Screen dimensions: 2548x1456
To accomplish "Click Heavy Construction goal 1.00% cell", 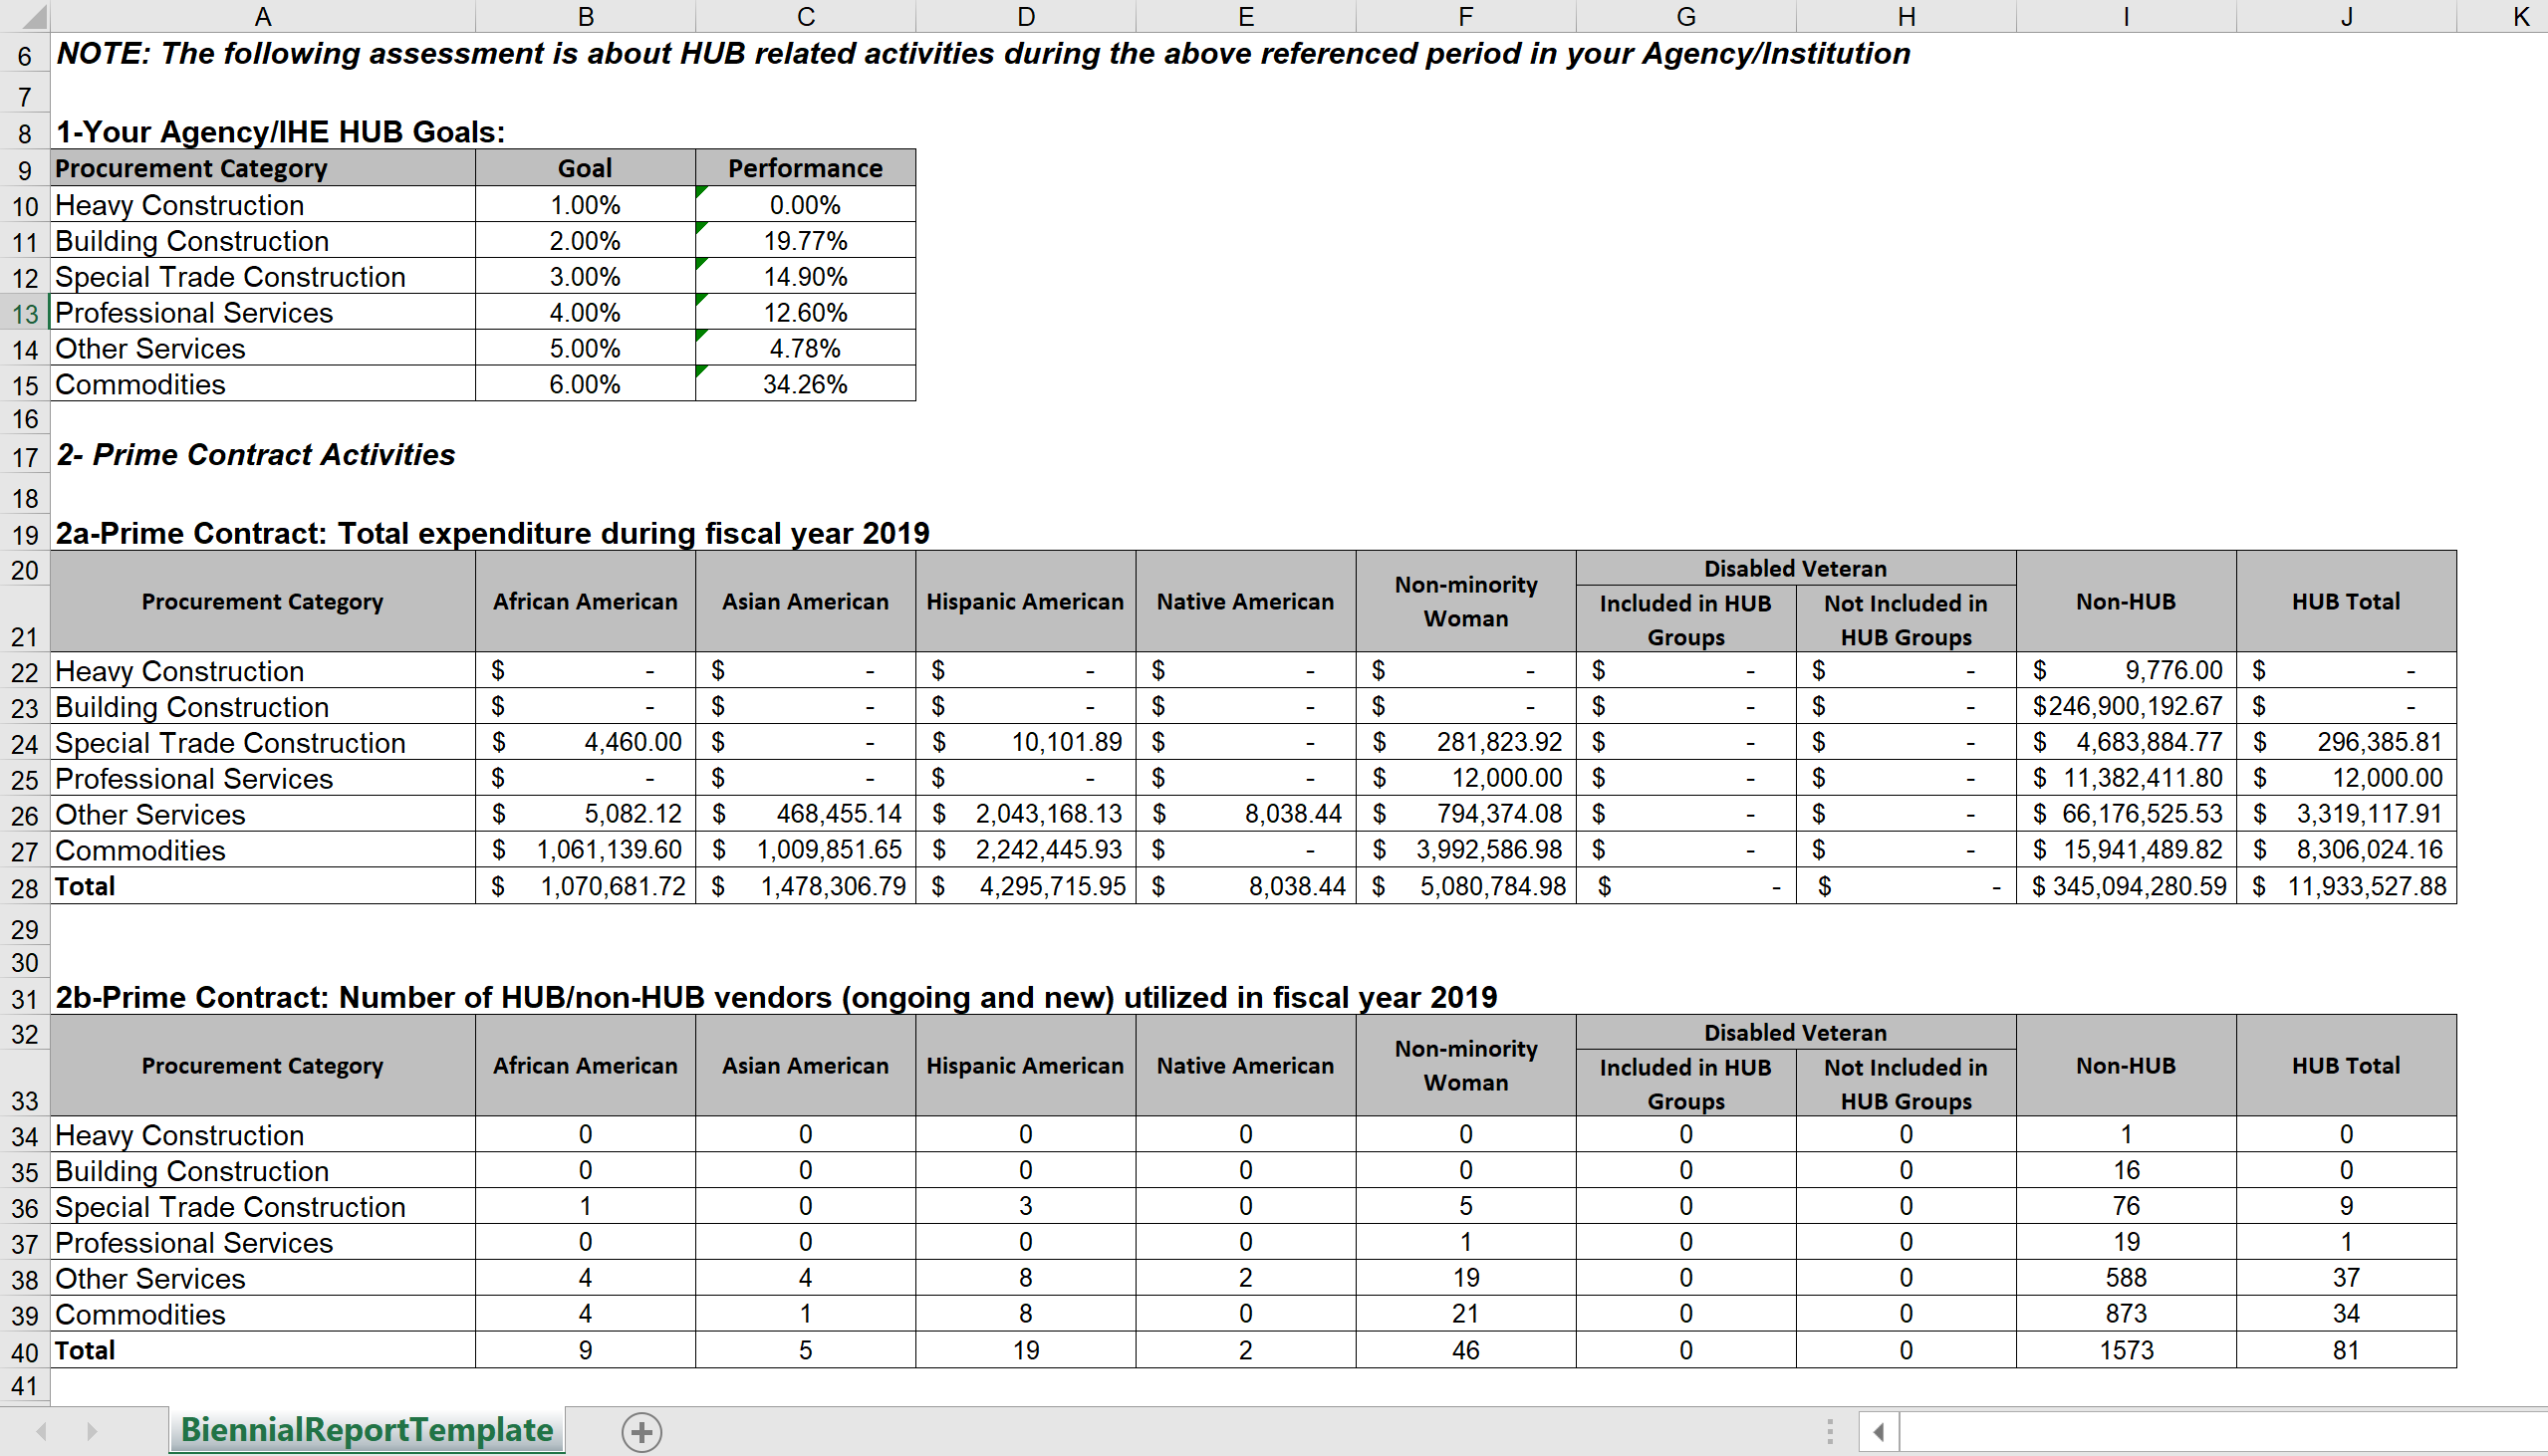I will click(586, 205).
